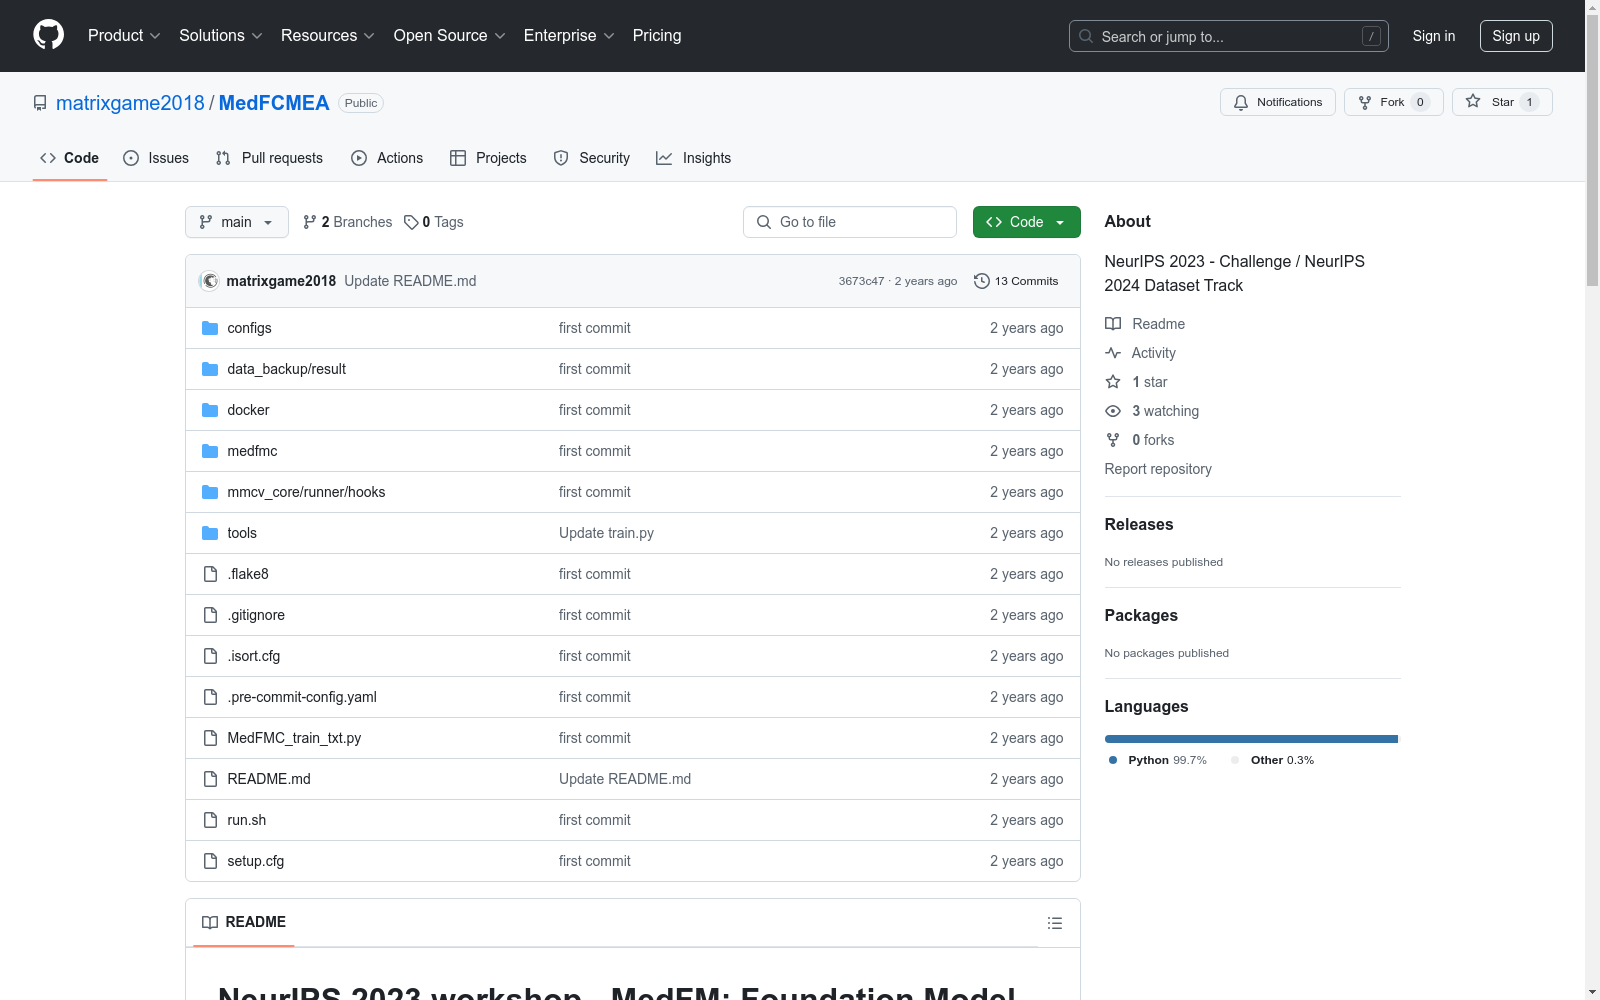Image resolution: width=1600 pixels, height=1000 pixels.
Task: Switch to the Issues tab
Action: click(x=156, y=158)
